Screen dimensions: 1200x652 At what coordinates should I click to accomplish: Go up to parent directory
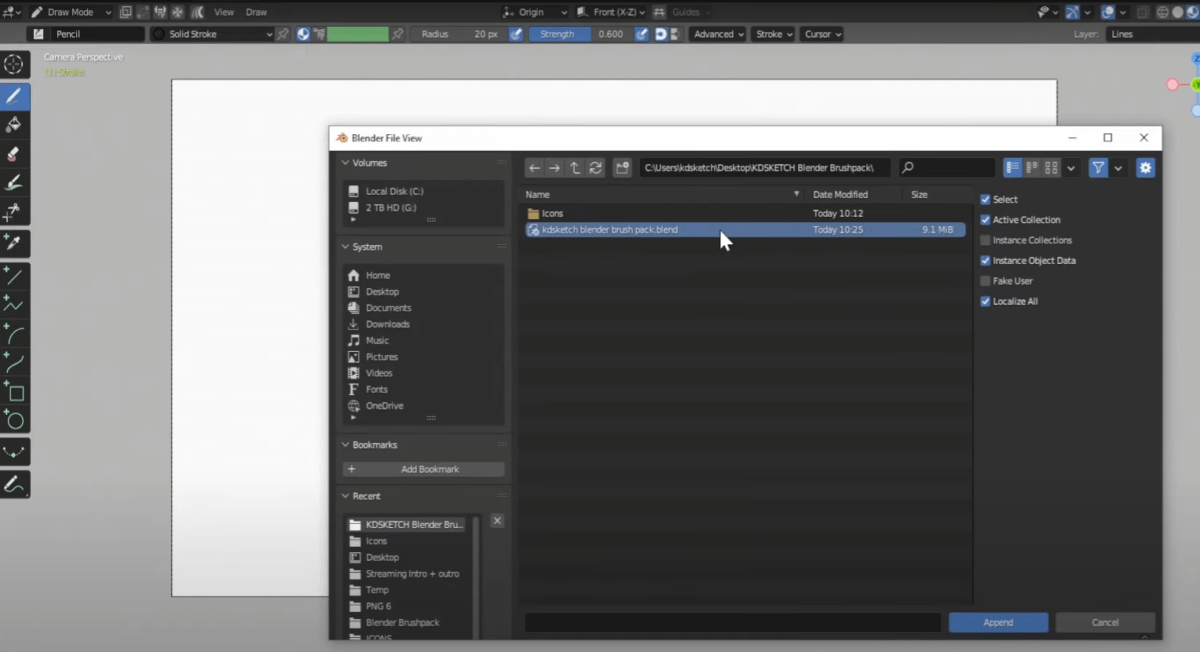575,168
